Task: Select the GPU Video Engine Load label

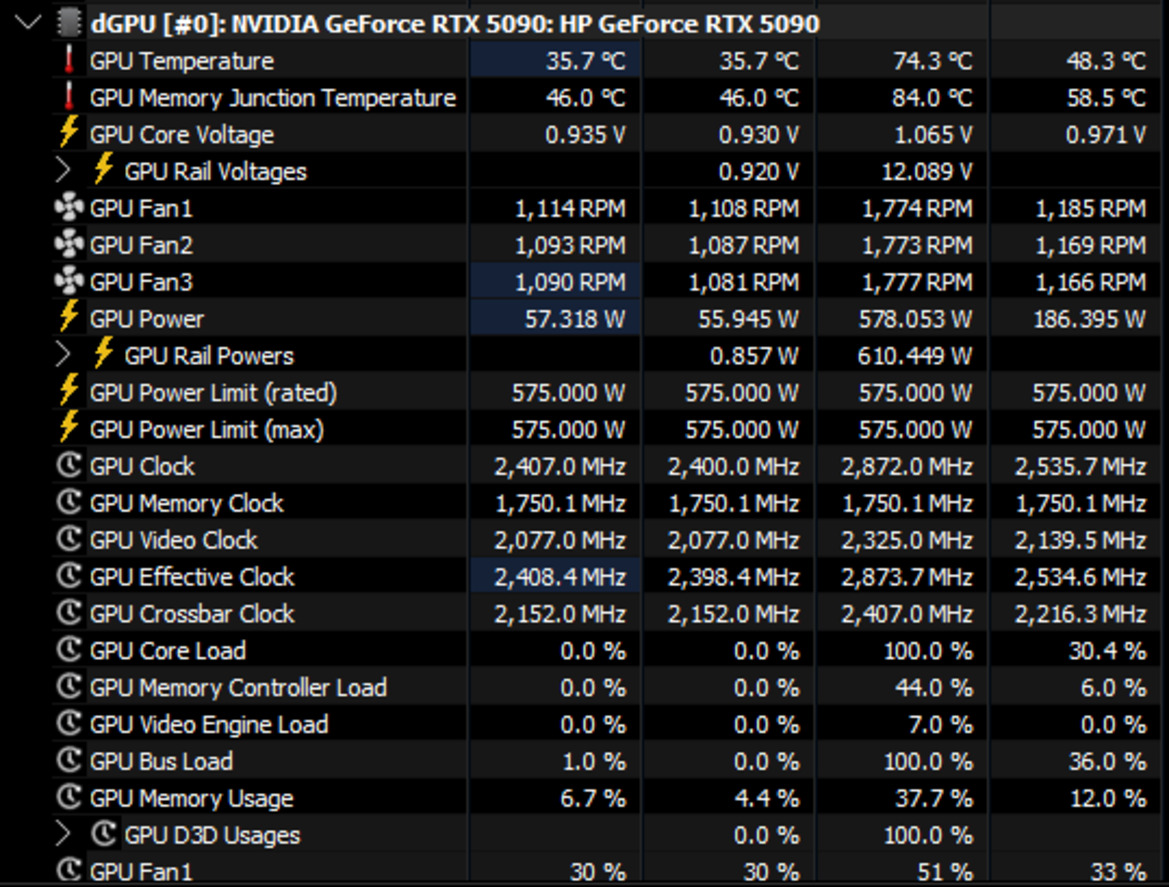Action: pos(209,725)
